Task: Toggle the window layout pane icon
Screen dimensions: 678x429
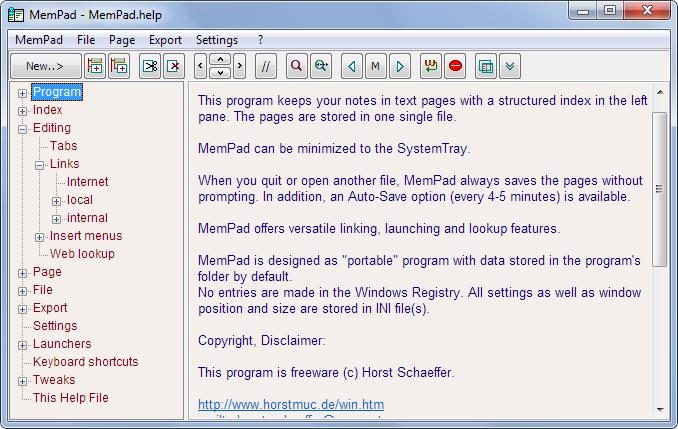Action: (x=486, y=66)
